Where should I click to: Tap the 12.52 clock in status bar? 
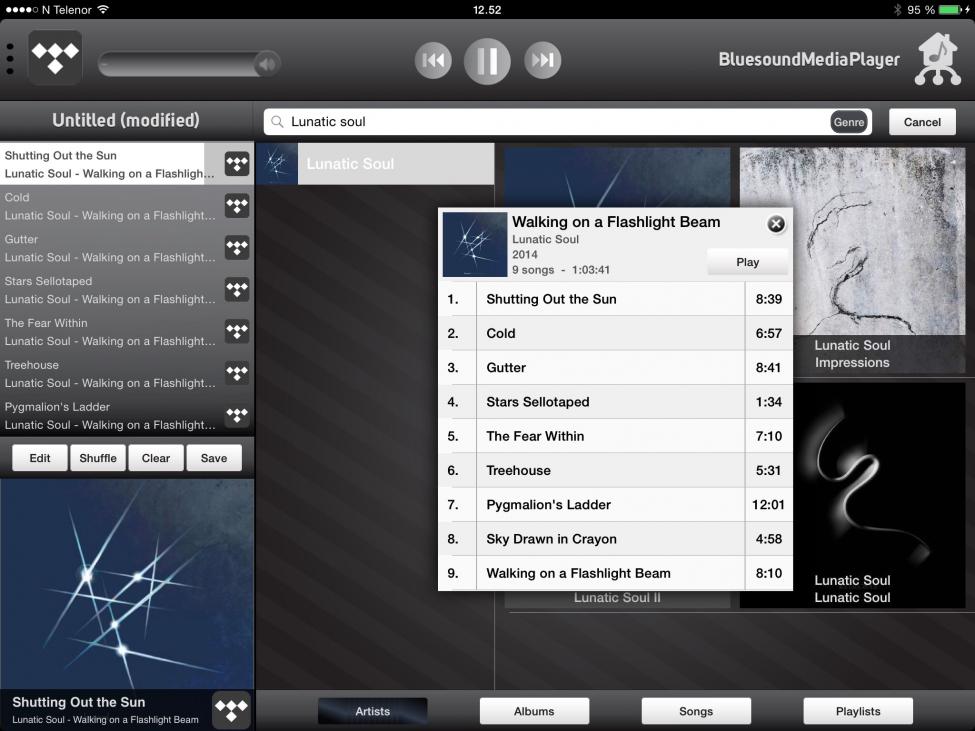pos(487,9)
